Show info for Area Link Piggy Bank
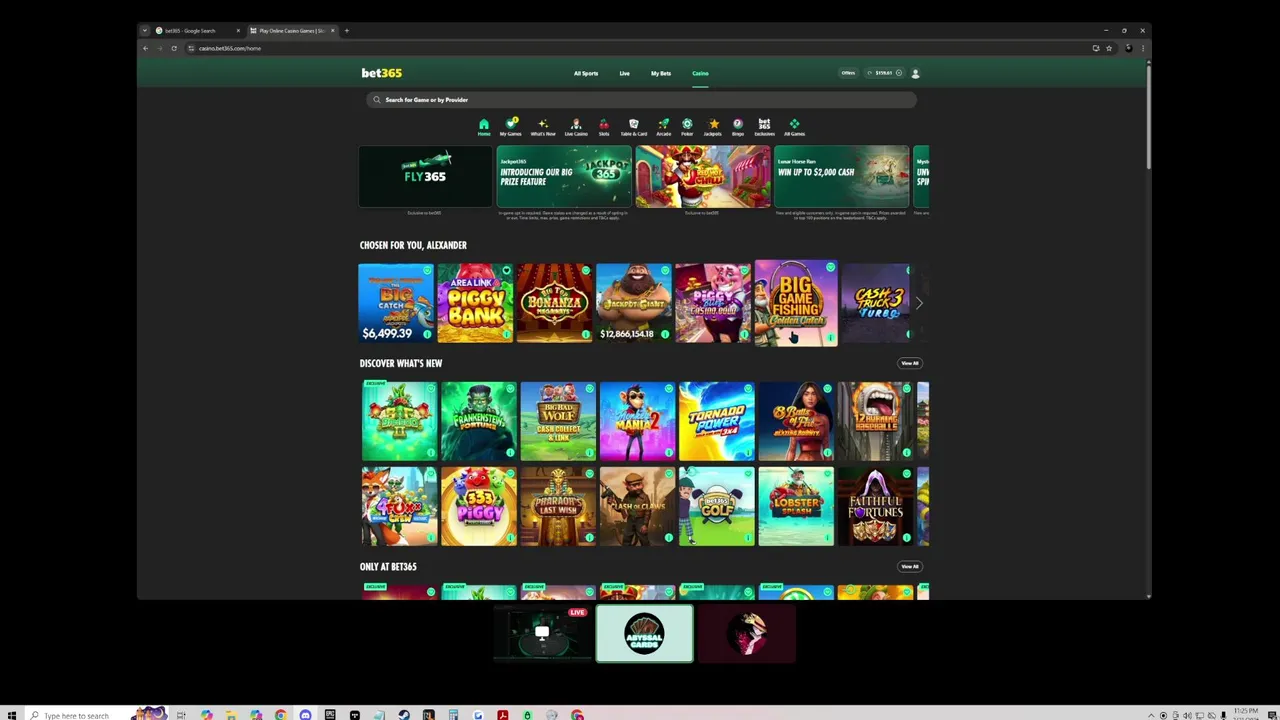1280x720 pixels. [506, 334]
